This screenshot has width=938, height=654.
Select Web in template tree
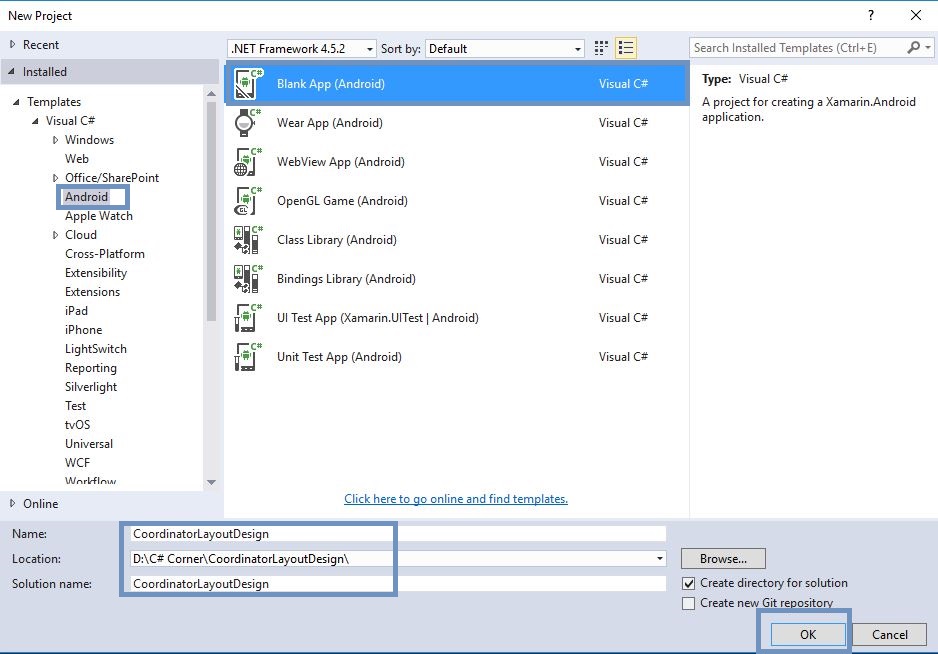point(77,159)
